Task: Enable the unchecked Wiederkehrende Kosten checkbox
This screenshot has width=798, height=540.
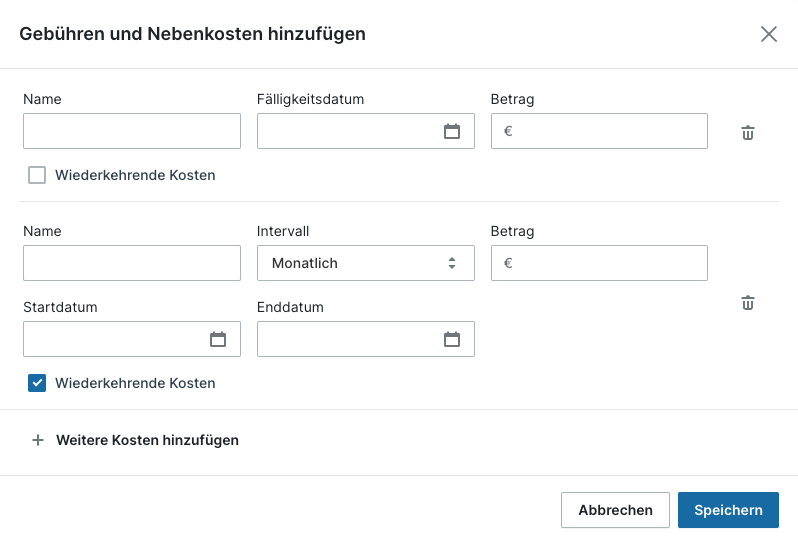Action: (x=37, y=175)
